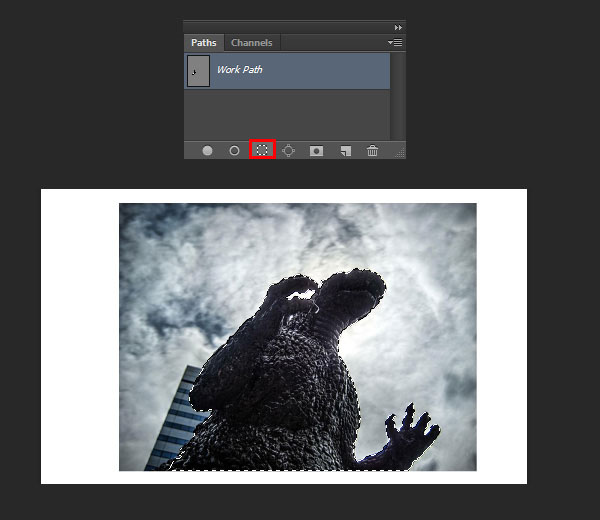Make work path from selection icon
This screenshot has height=520, width=600.
[x=289, y=151]
